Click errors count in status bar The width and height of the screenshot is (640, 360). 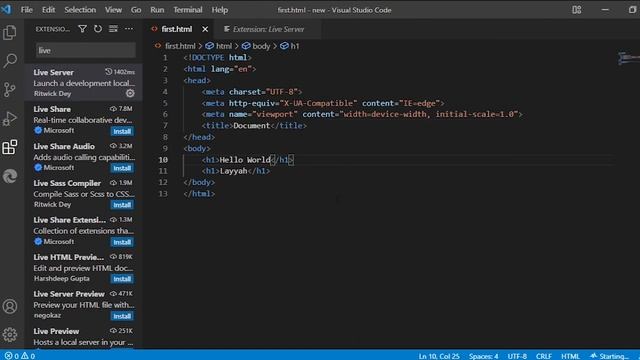coord(12,356)
